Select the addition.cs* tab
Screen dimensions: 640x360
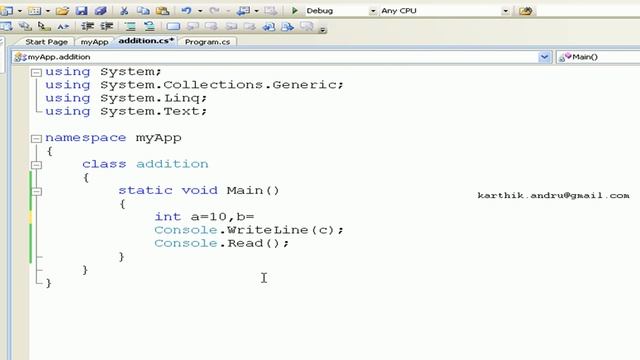146,41
